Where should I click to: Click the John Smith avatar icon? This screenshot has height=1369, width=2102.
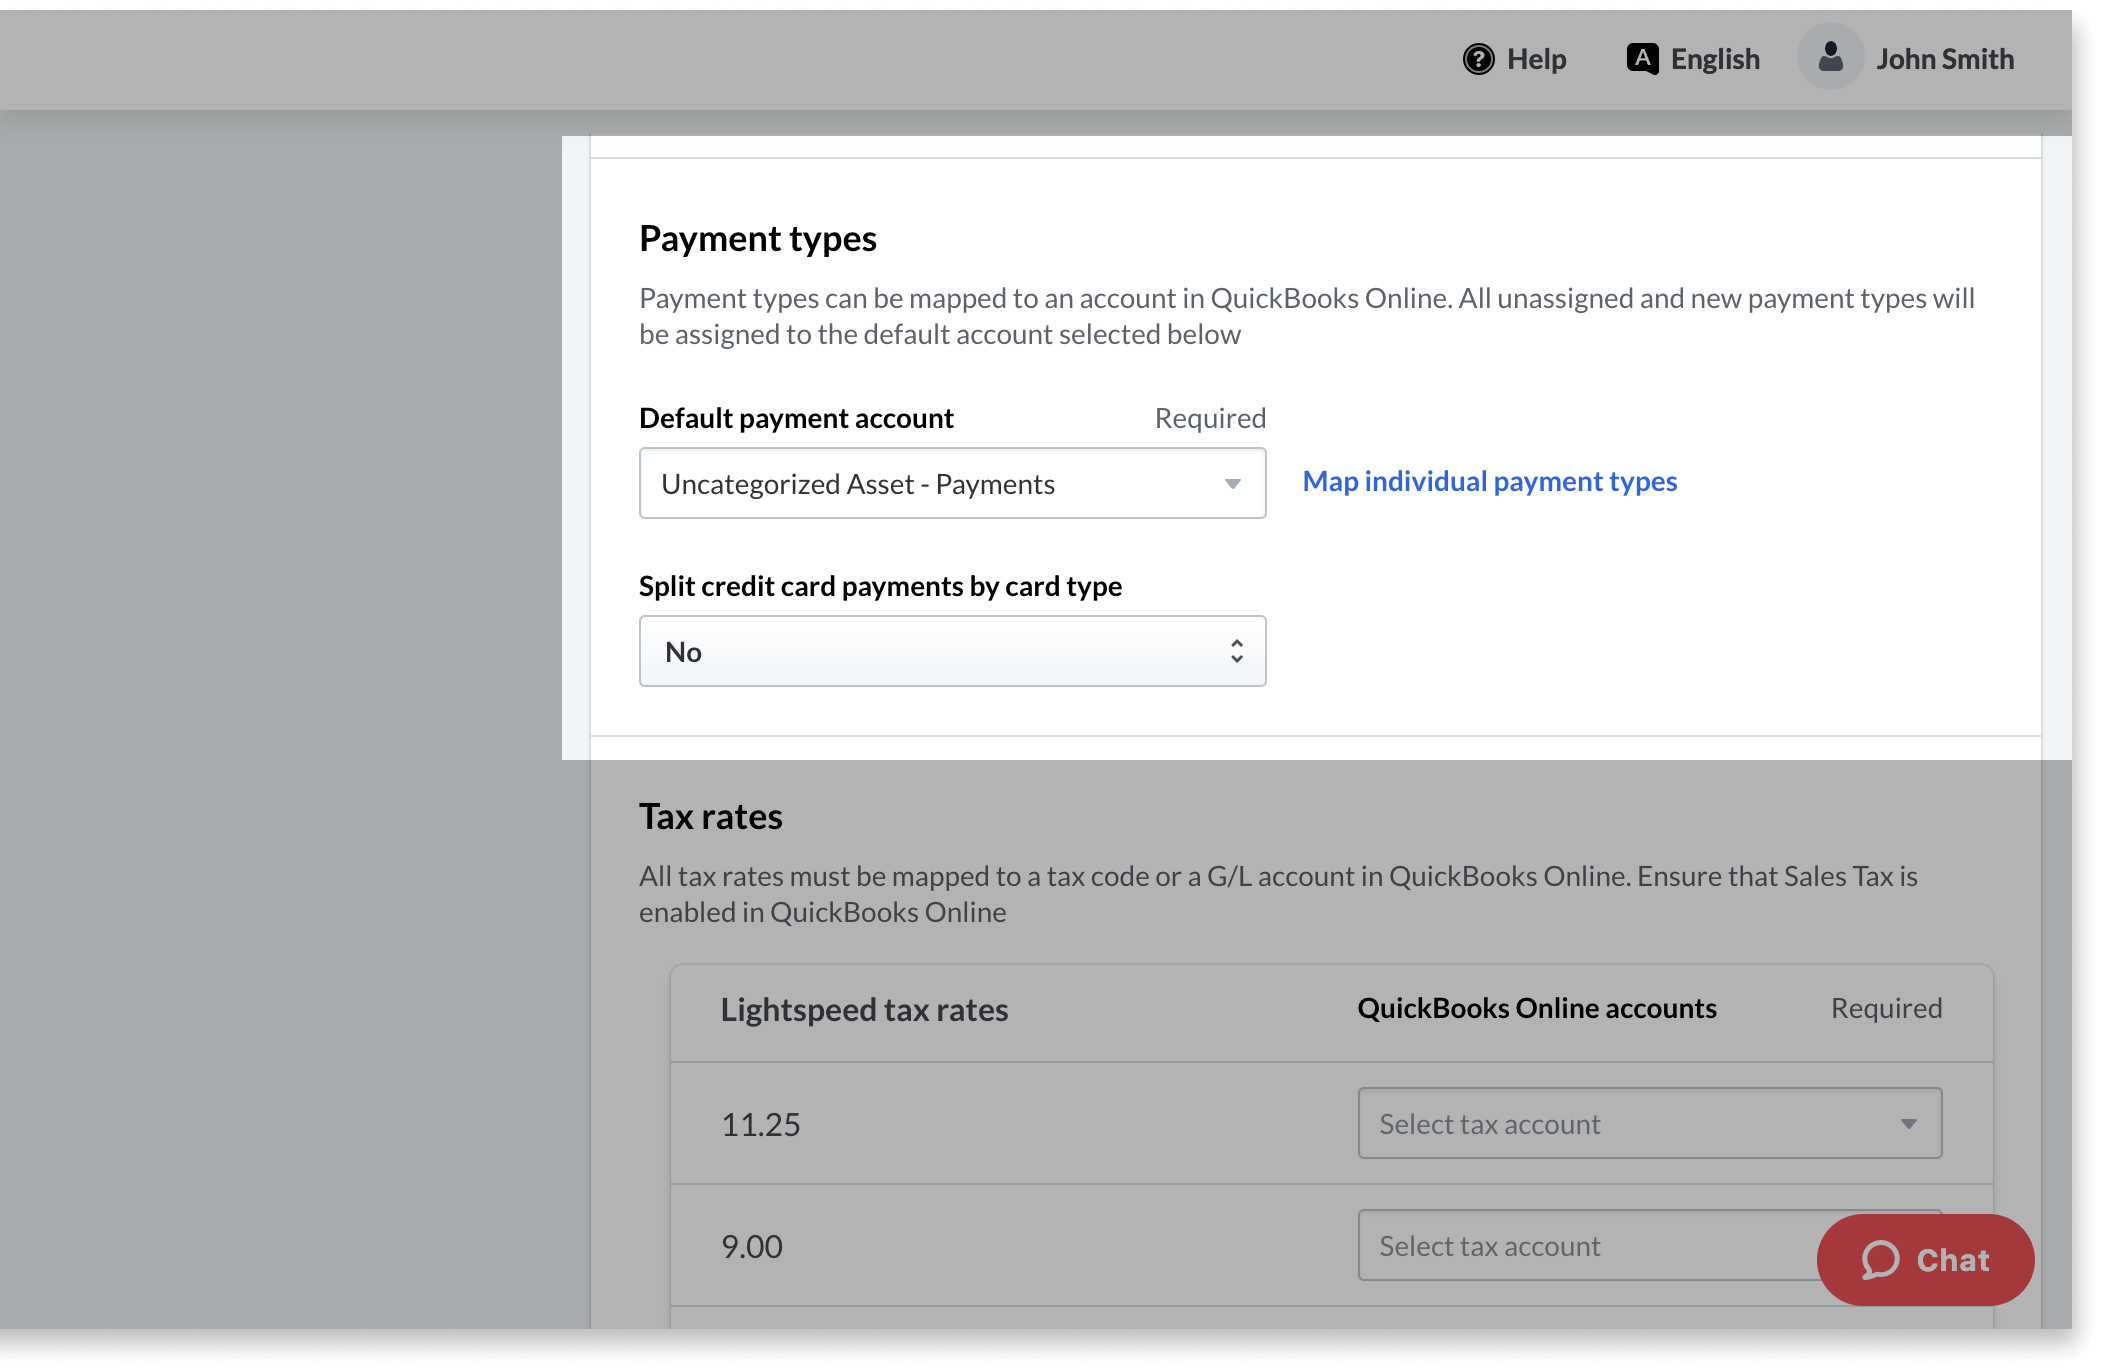tap(1830, 57)
